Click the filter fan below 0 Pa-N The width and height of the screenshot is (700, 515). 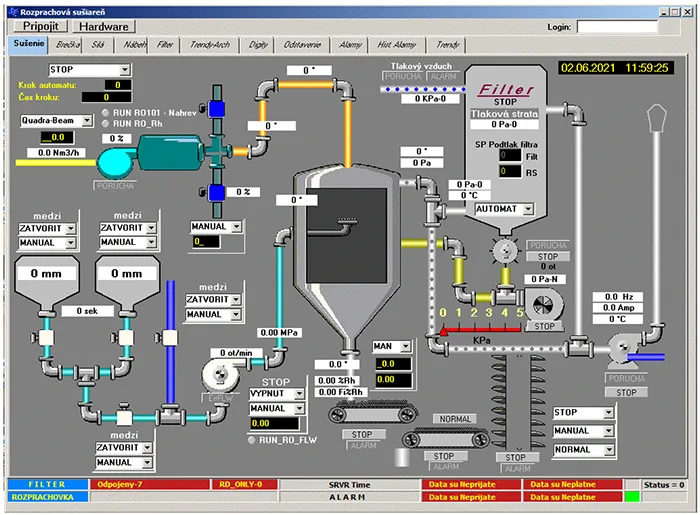coord(544,304)
